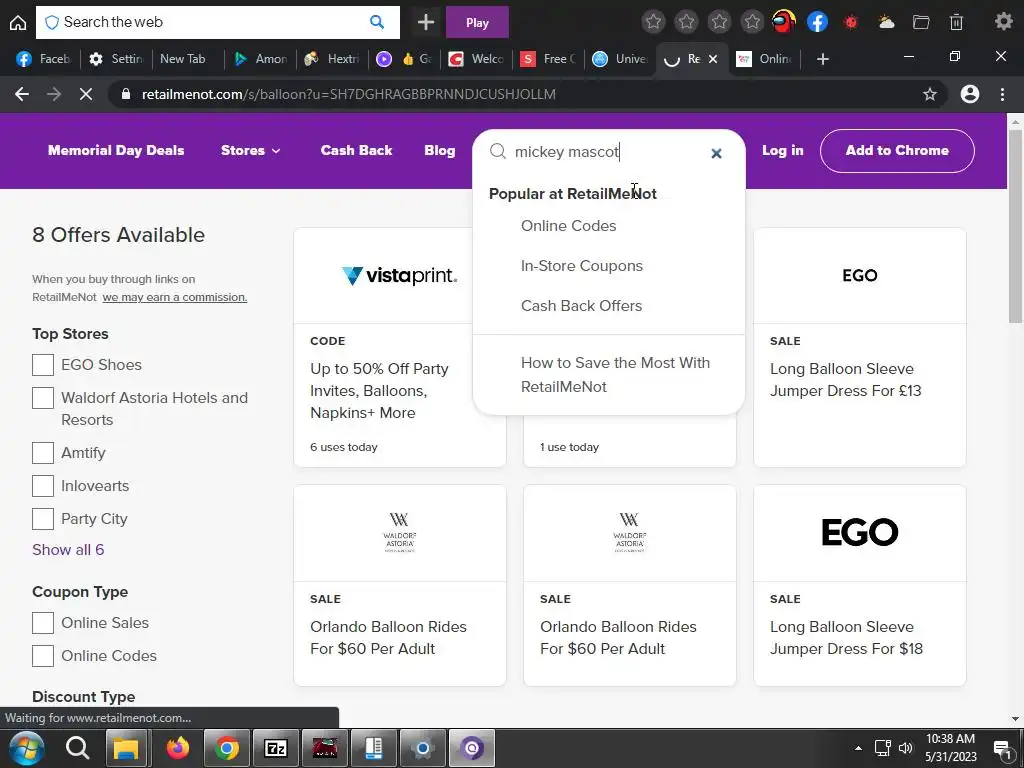
Task: Check the Online Sales coupon type
Action: pyautogui.click(x=43, y=622)
